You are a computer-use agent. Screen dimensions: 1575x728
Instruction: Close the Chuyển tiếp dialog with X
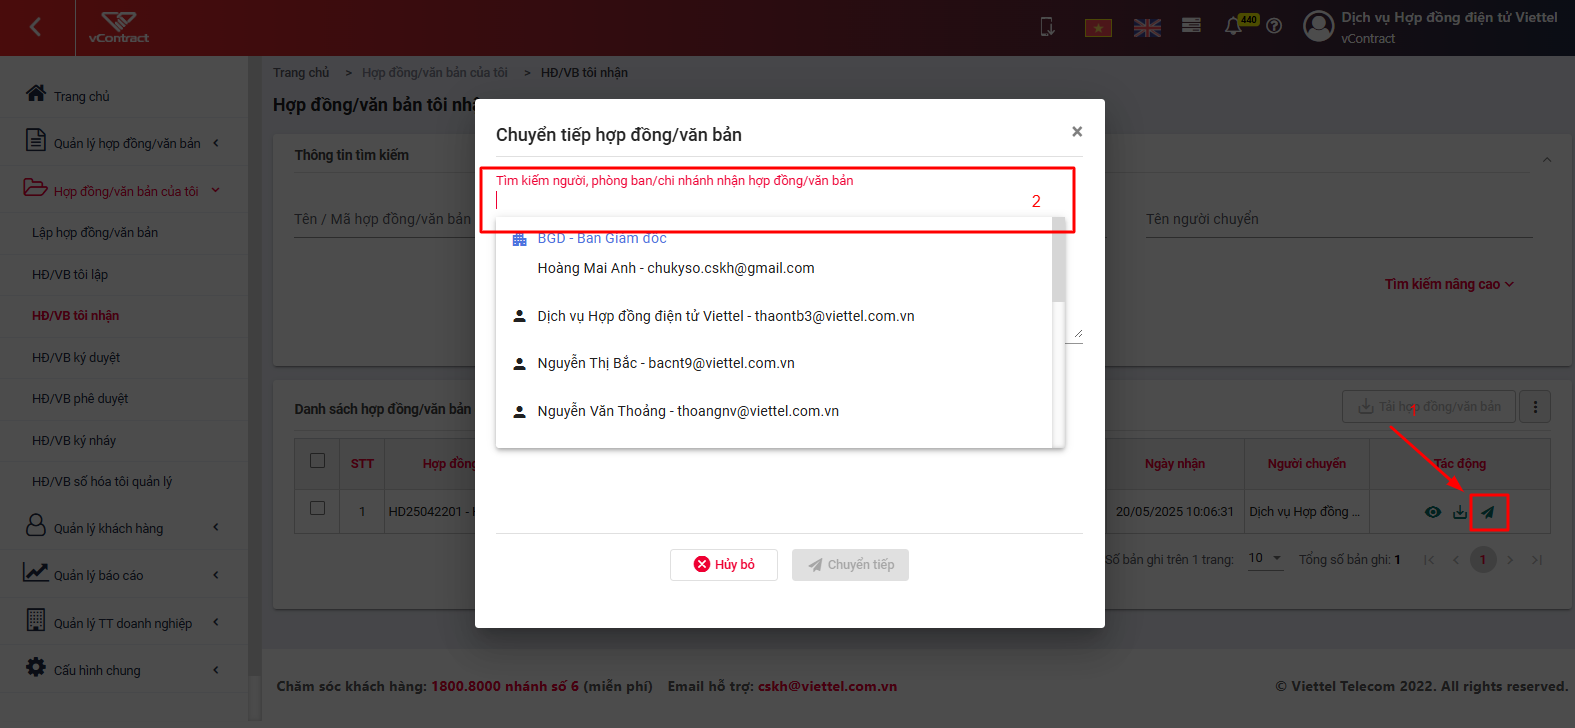pos(1077,132)
